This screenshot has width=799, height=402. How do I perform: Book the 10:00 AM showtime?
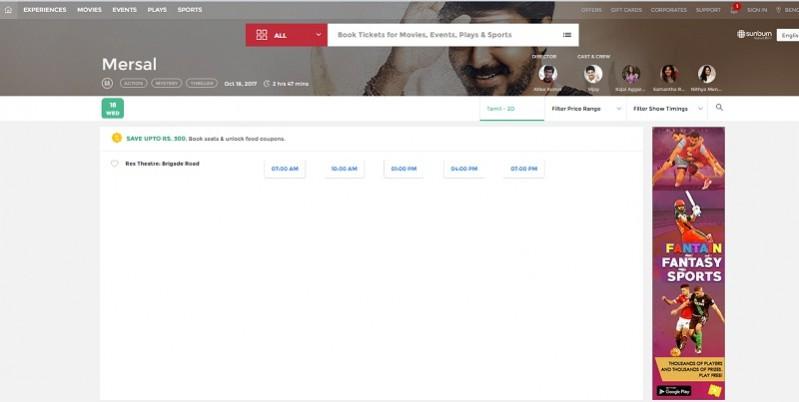[x=344, y=169]
